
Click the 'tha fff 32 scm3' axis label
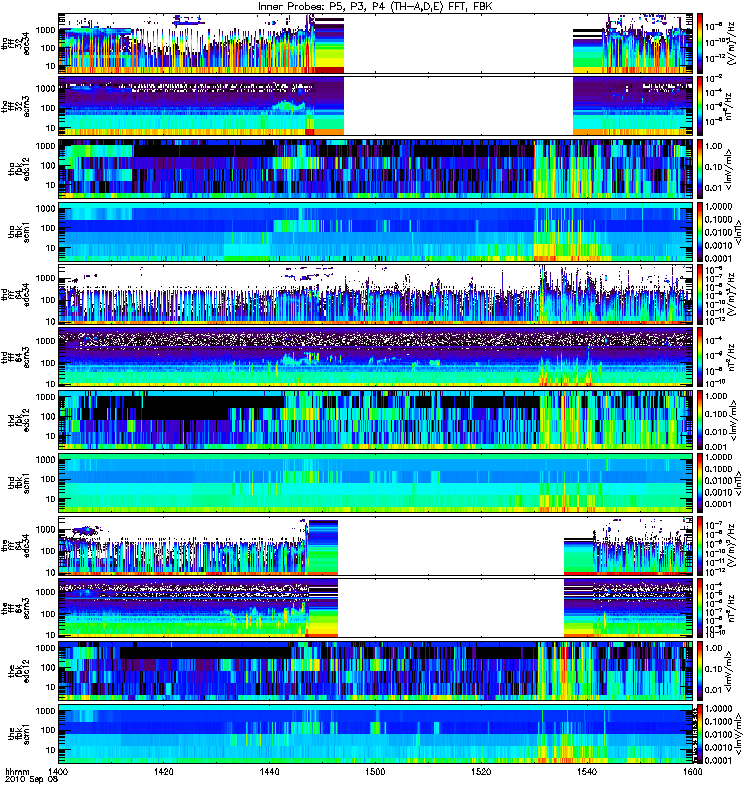coord(16,107)
